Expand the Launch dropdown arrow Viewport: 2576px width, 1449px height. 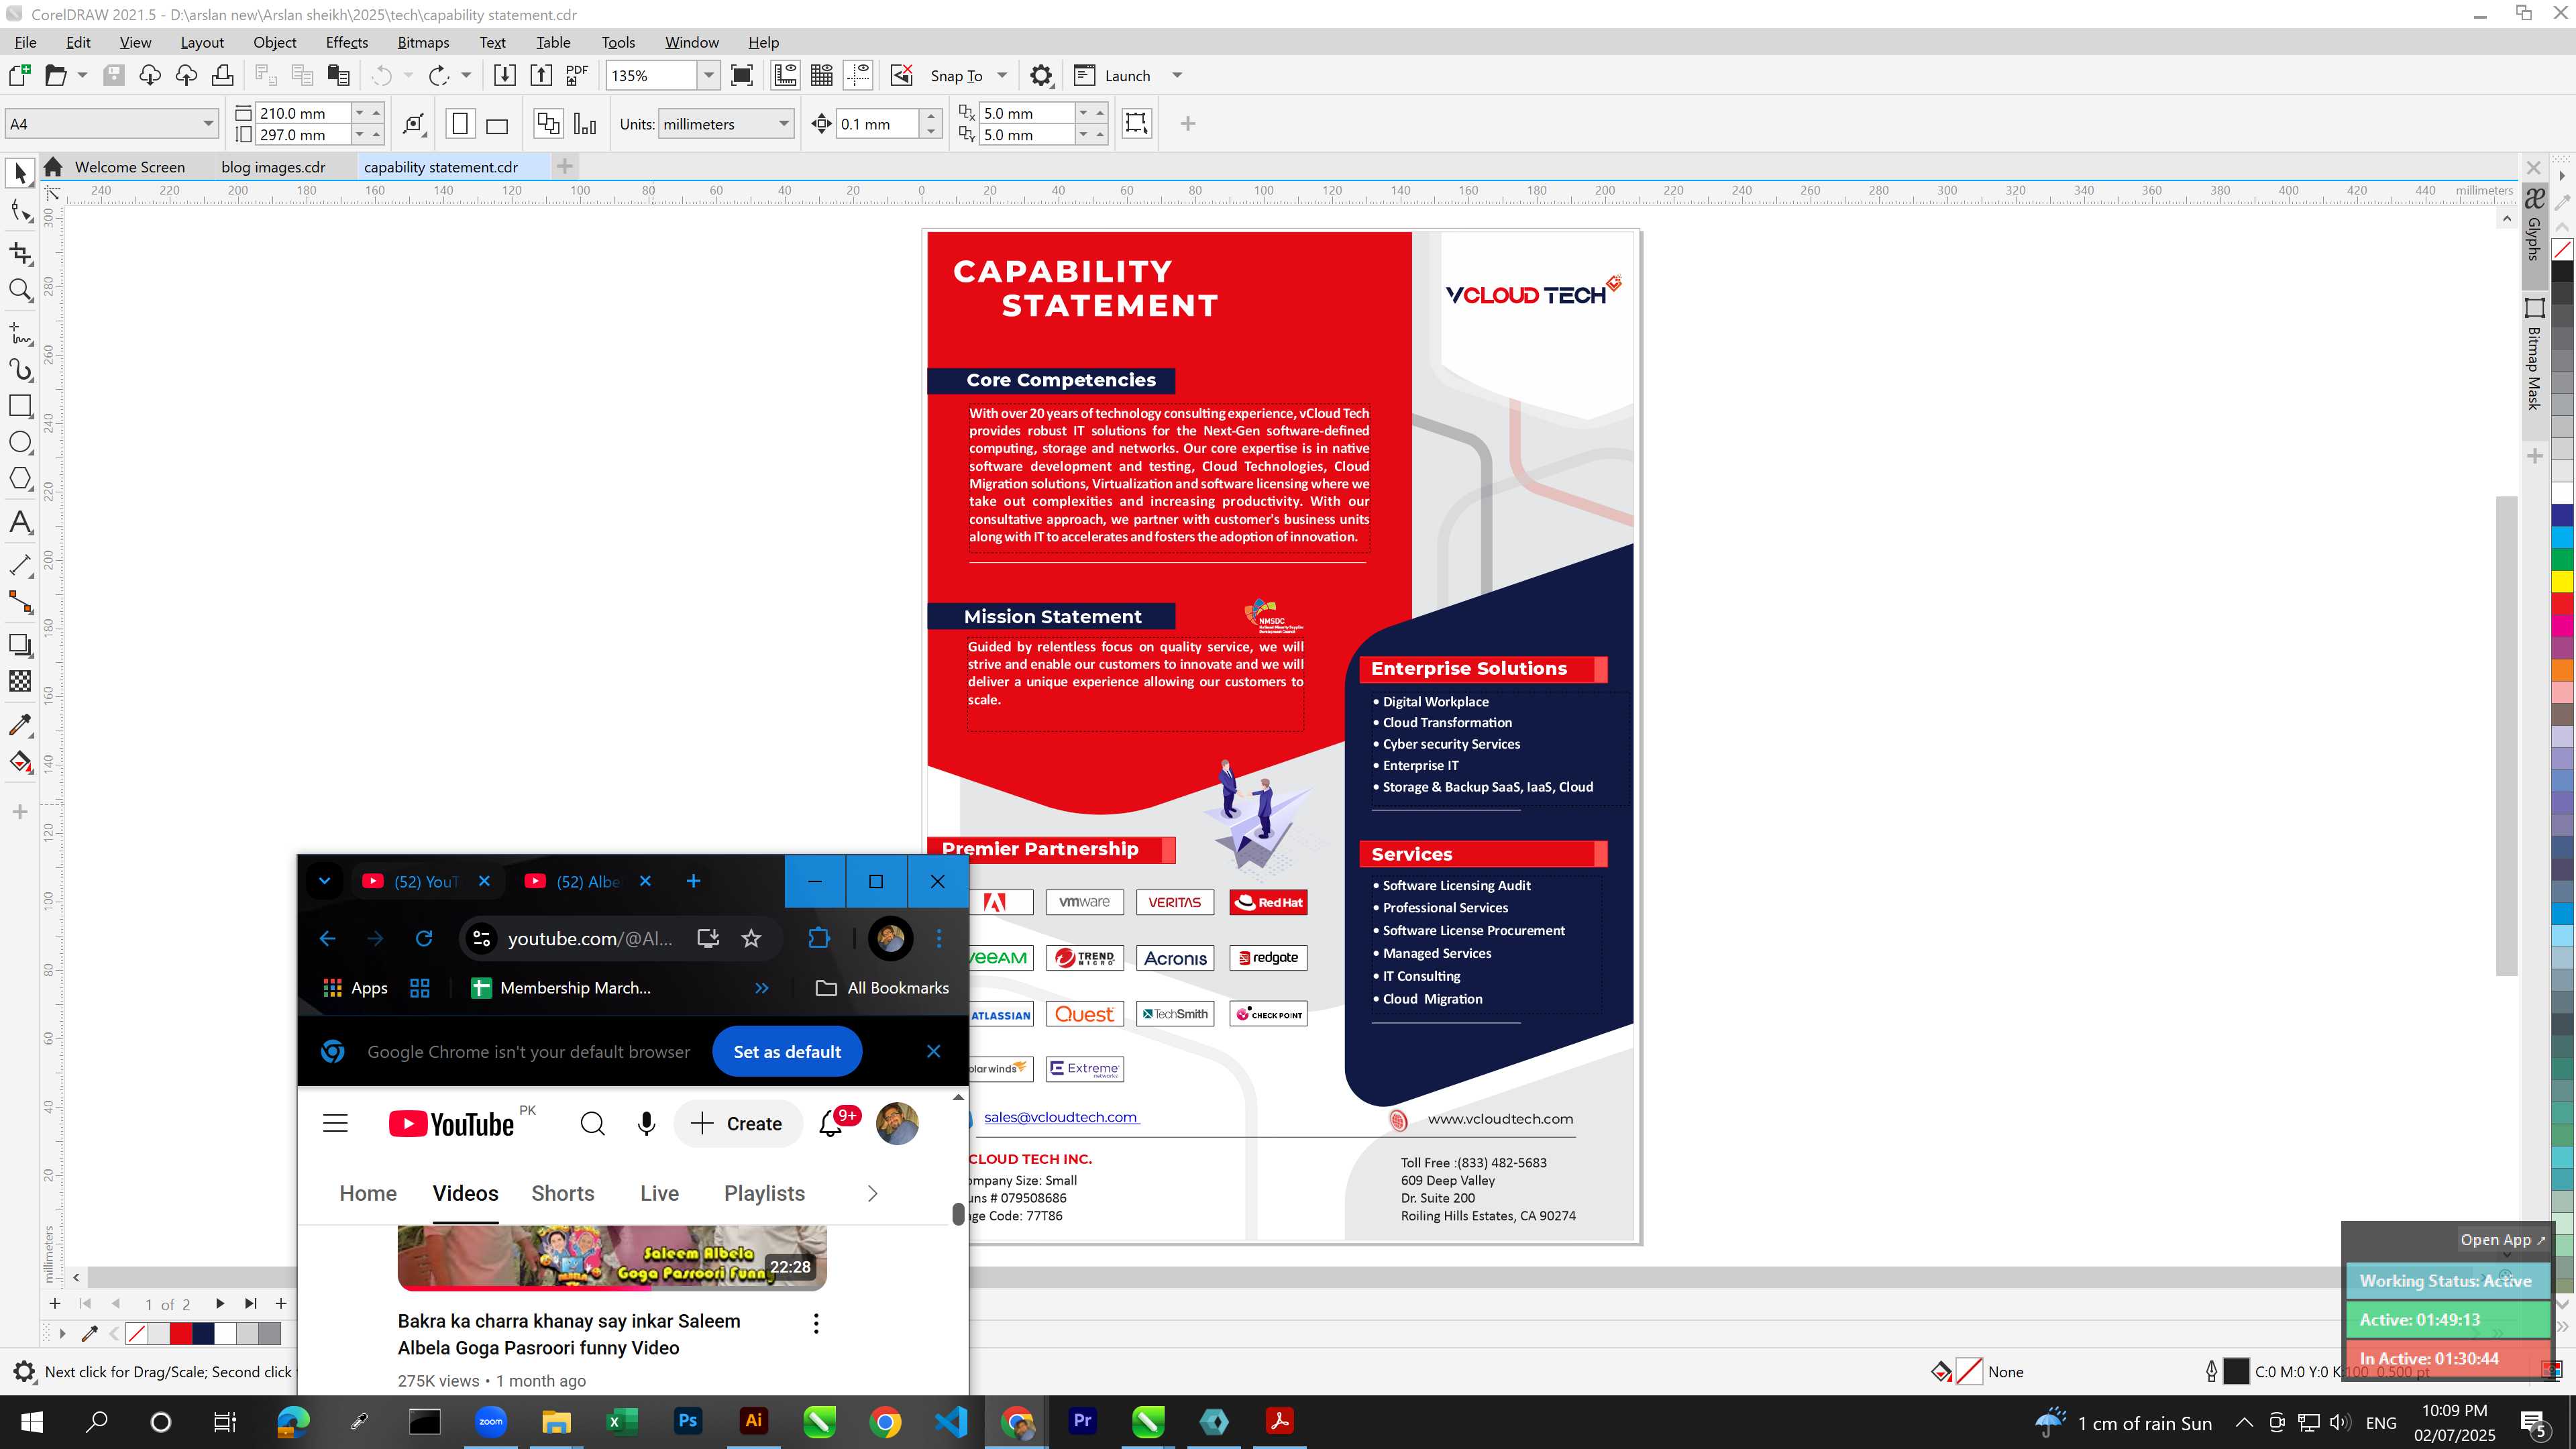pos(1177,76)
